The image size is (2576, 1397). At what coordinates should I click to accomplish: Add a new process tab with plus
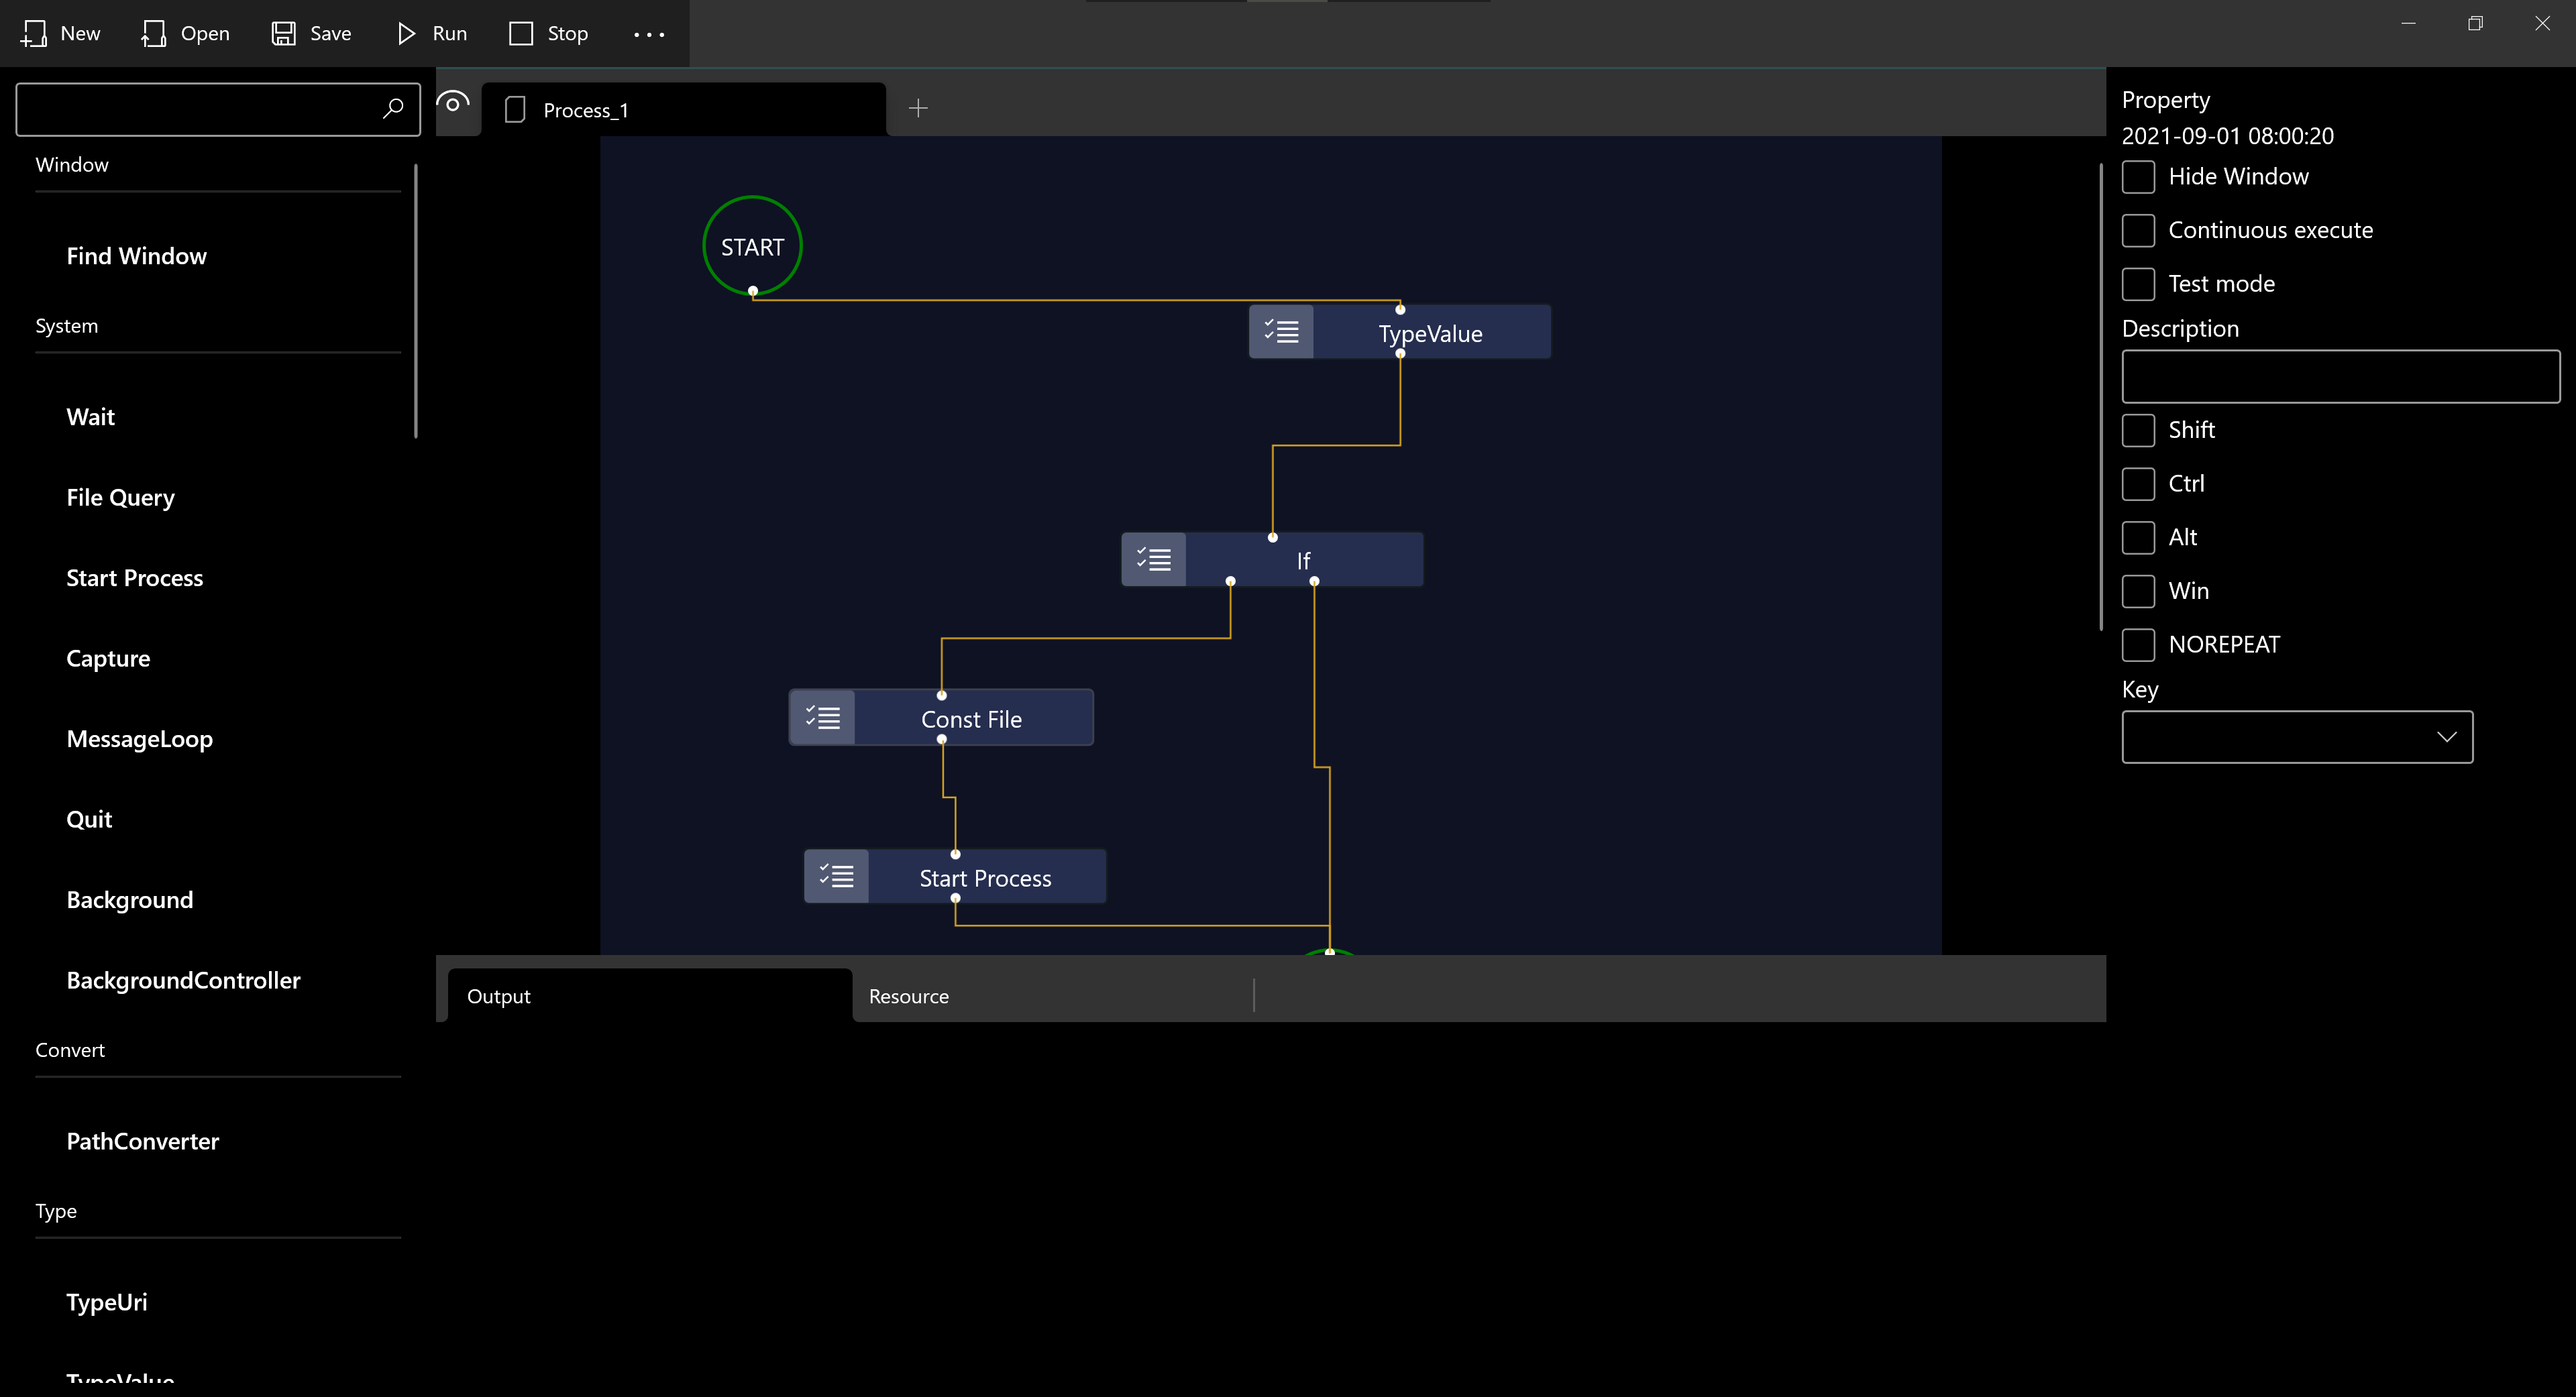point(918,107)
